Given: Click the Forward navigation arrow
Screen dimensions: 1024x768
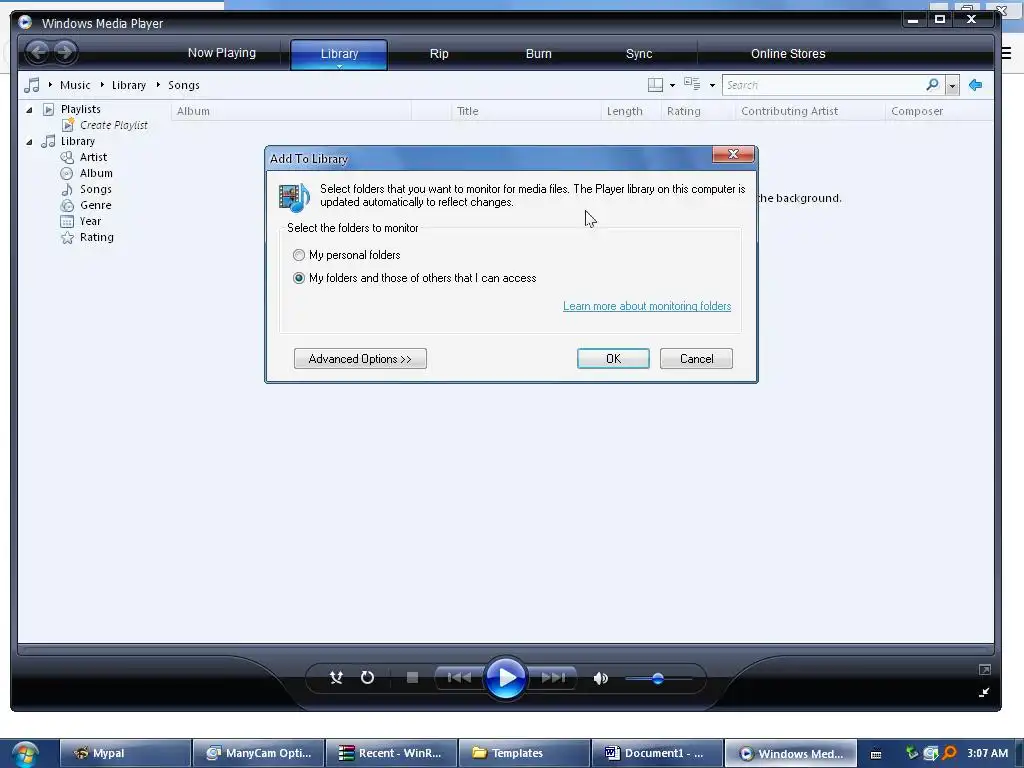Looking at the screenshot, I should 65,52.
